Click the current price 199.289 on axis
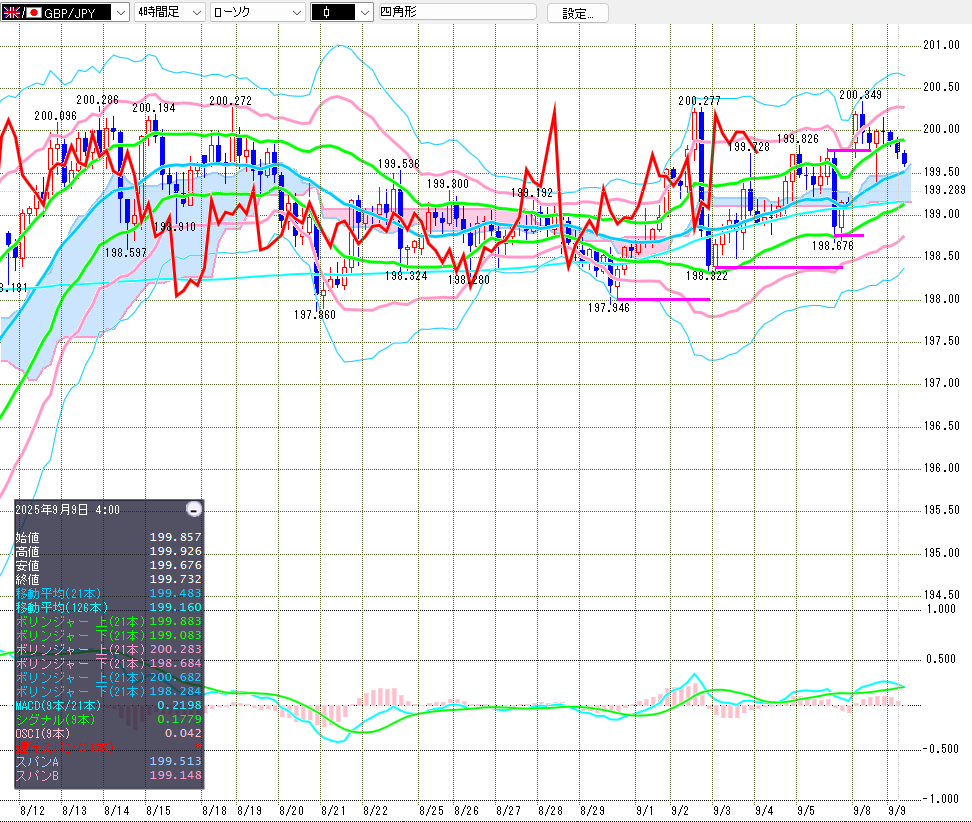The height and width of the screenshot is (822, 972). (945, 190)
